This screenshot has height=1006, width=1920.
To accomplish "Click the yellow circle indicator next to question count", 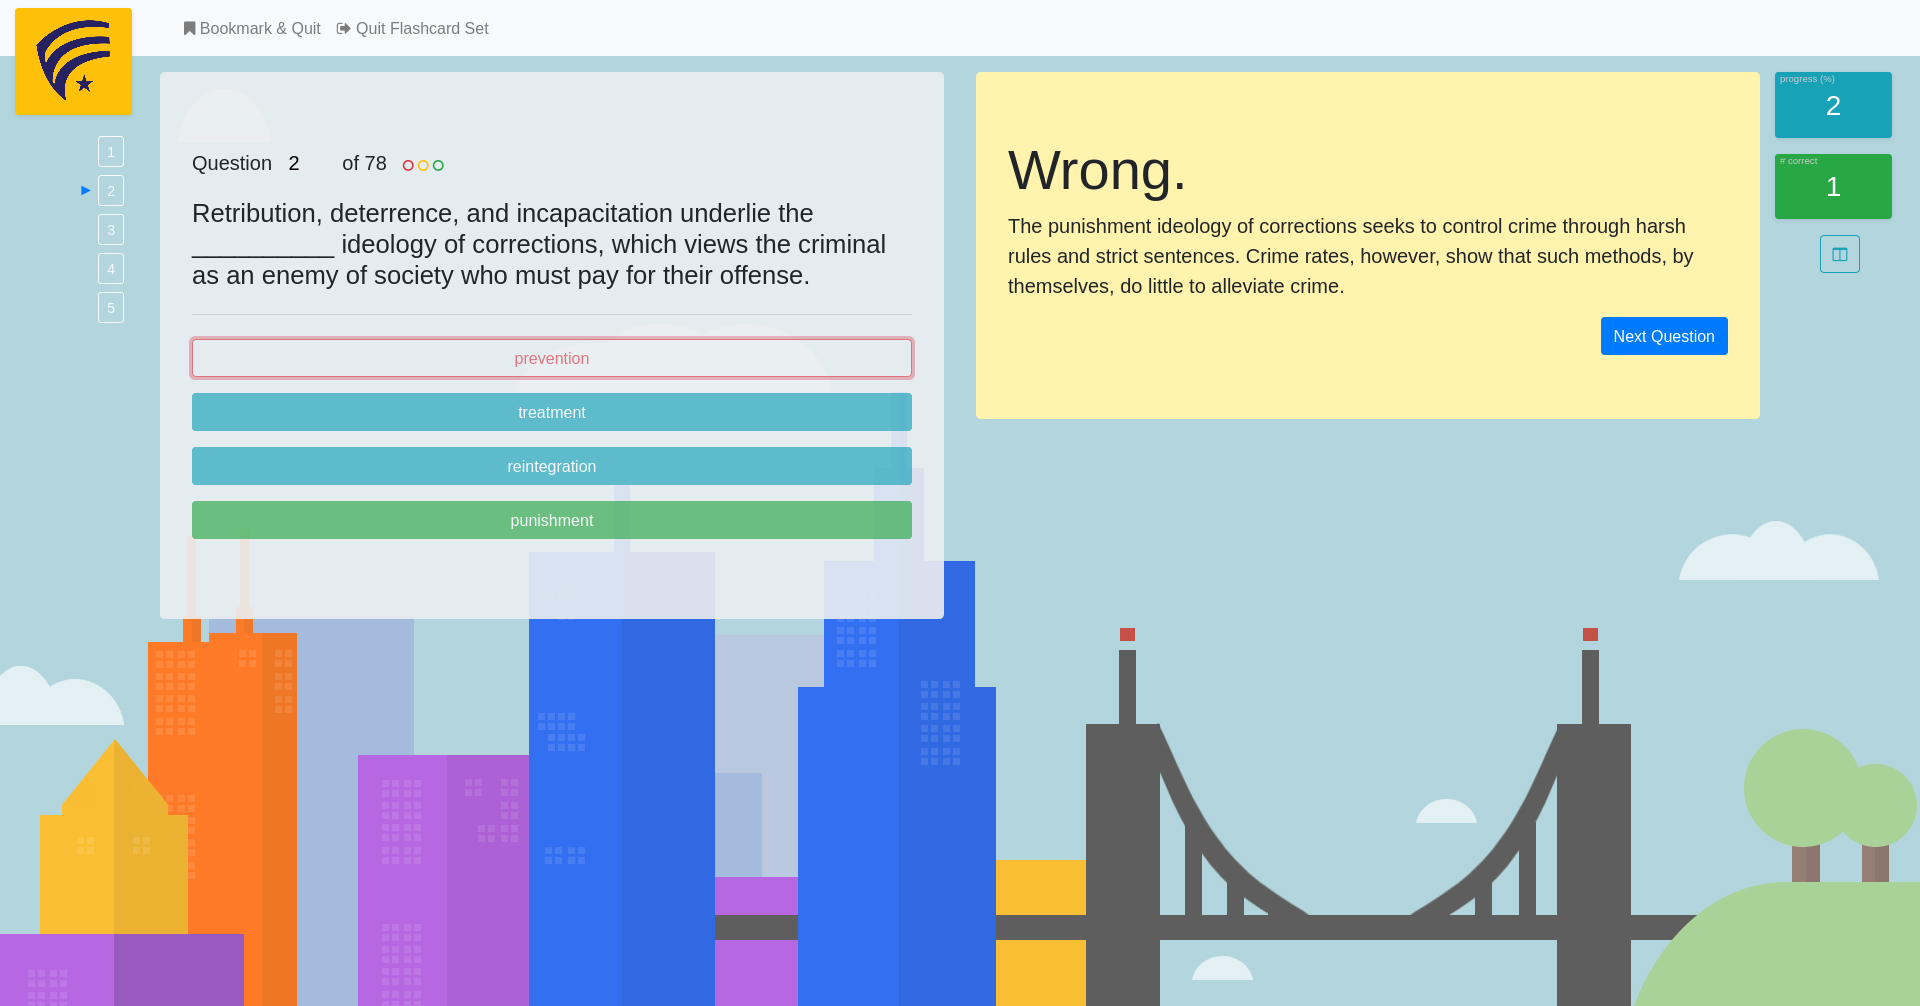I will [423, 165].
